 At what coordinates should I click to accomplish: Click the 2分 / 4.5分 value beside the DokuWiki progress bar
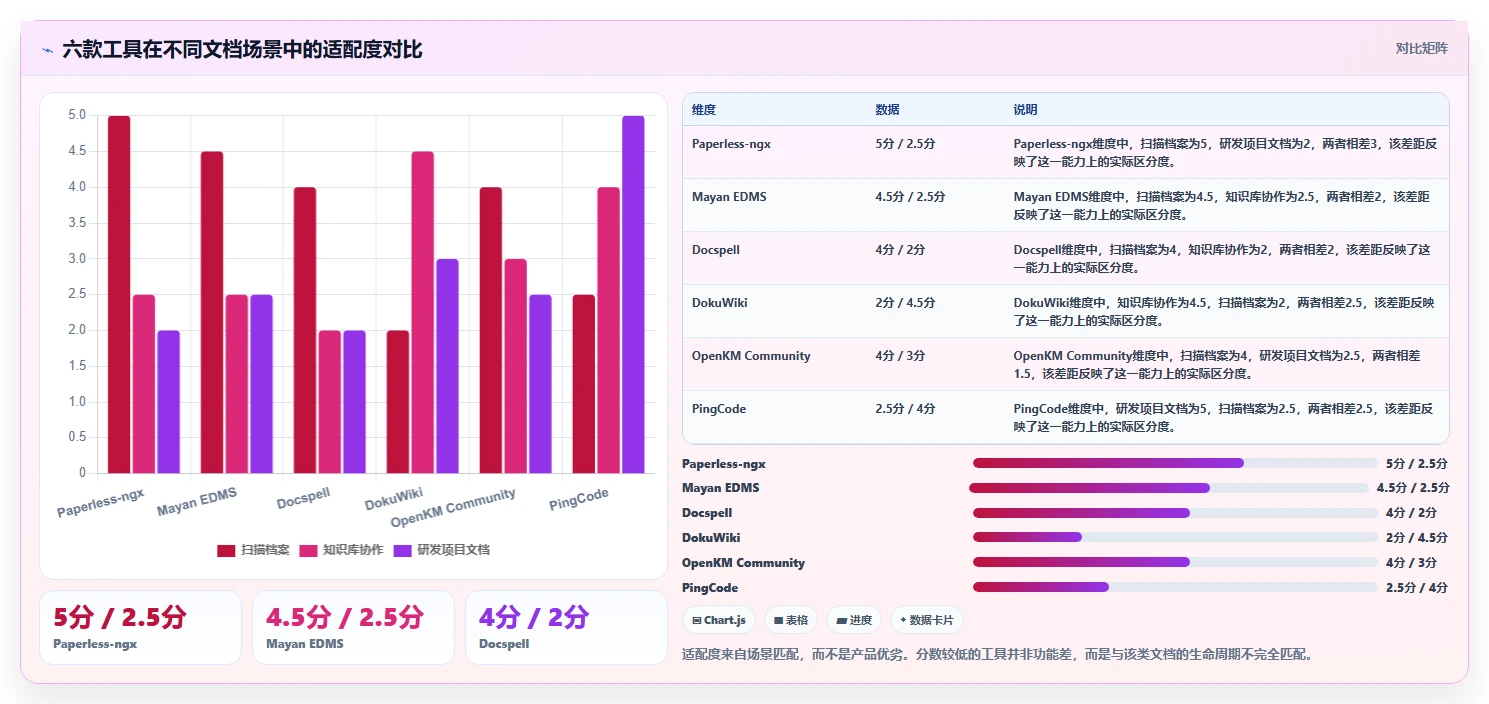coord(1417,537)
